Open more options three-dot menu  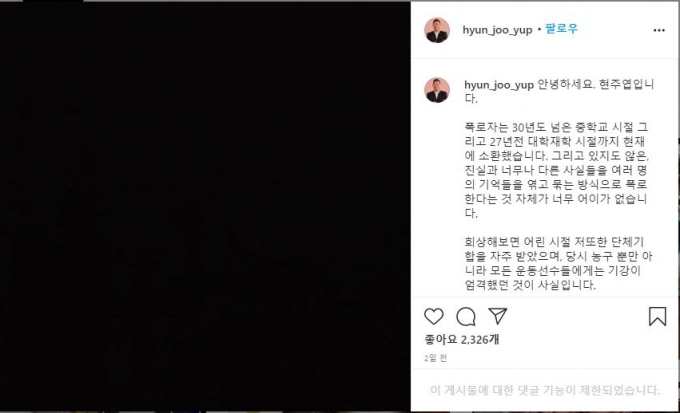click(x=659, y=30)
